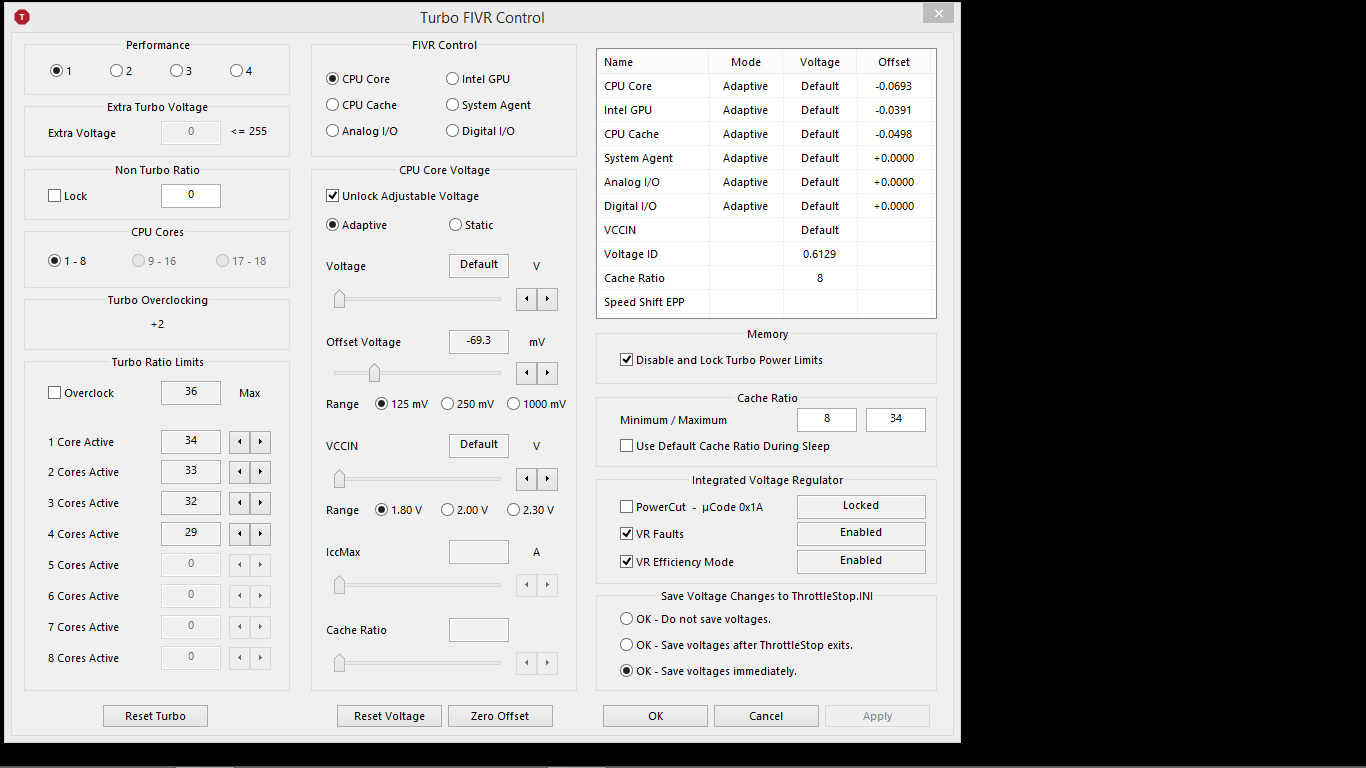Click the VCCIN slider thumb
The image size is (1366, 768).
tap(339, 479)
